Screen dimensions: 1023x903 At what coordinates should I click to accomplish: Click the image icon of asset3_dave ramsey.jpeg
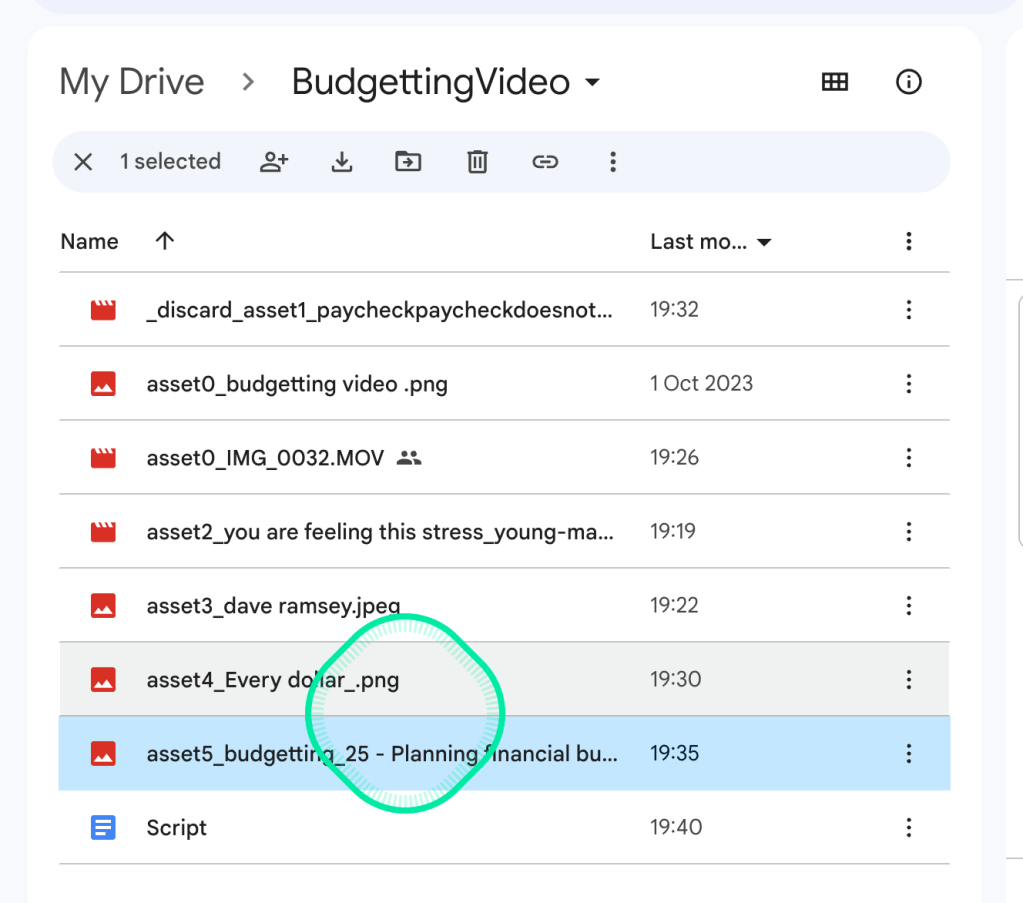coord(103,605)
